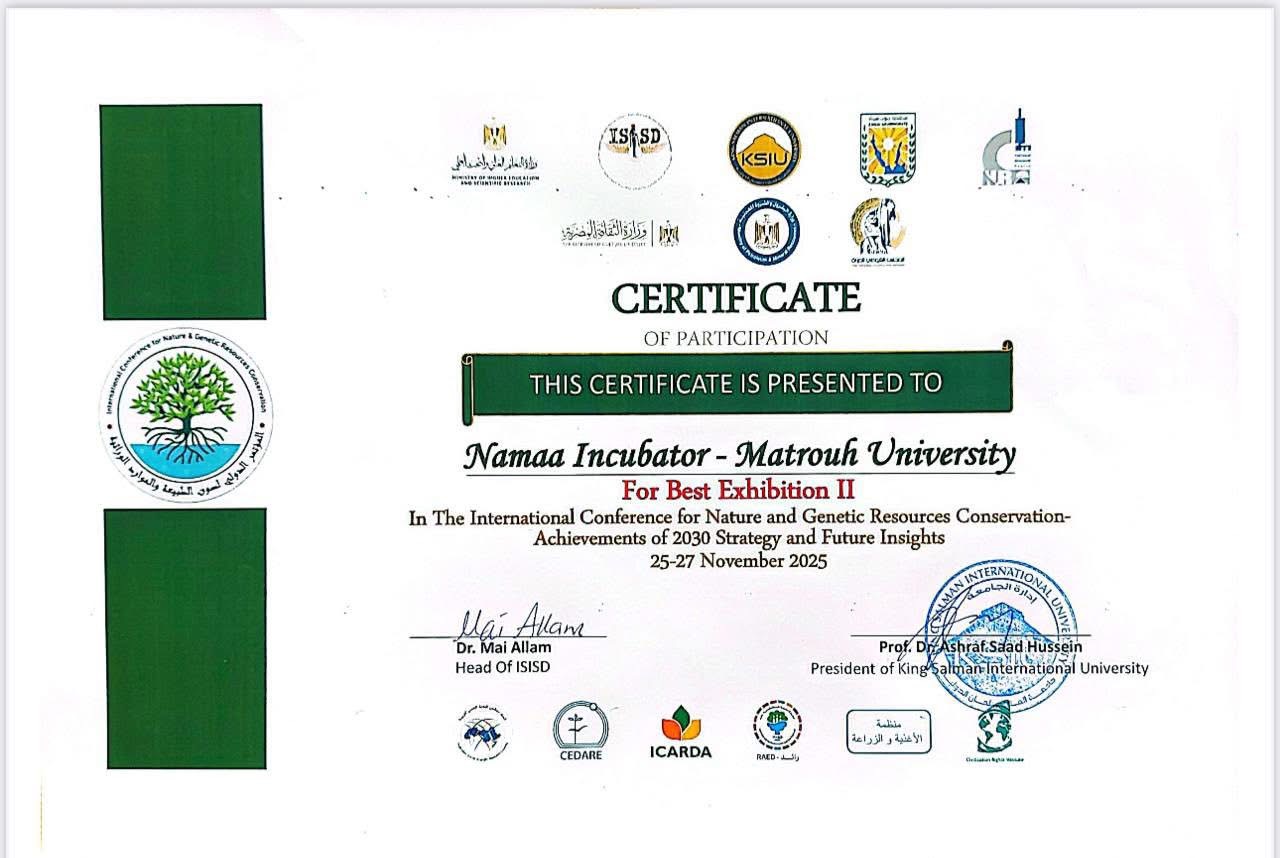Select the KSIU gold university logo
Viewport: 1280px width, 858px height.
click(763, 150)
